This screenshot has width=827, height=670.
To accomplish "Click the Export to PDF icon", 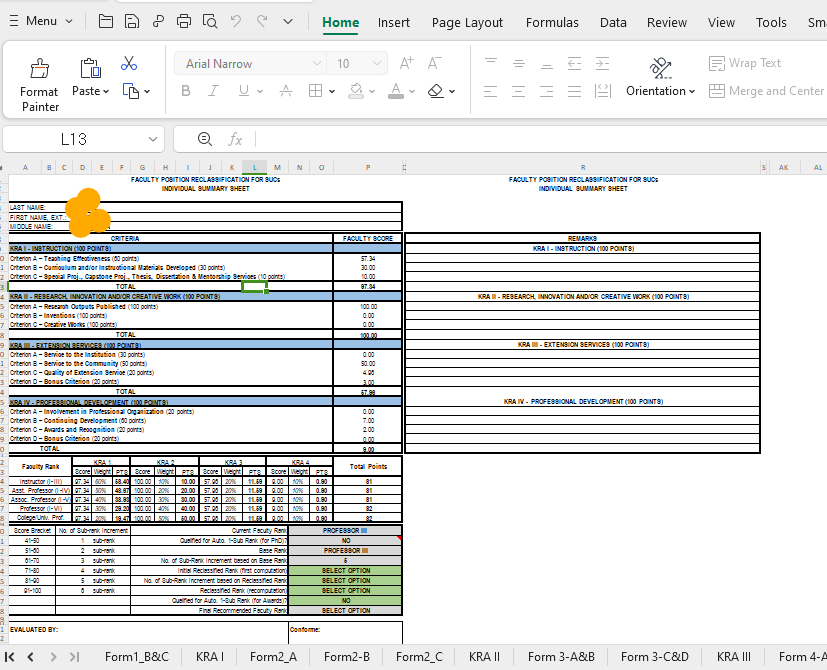I will tap(158, 22).
